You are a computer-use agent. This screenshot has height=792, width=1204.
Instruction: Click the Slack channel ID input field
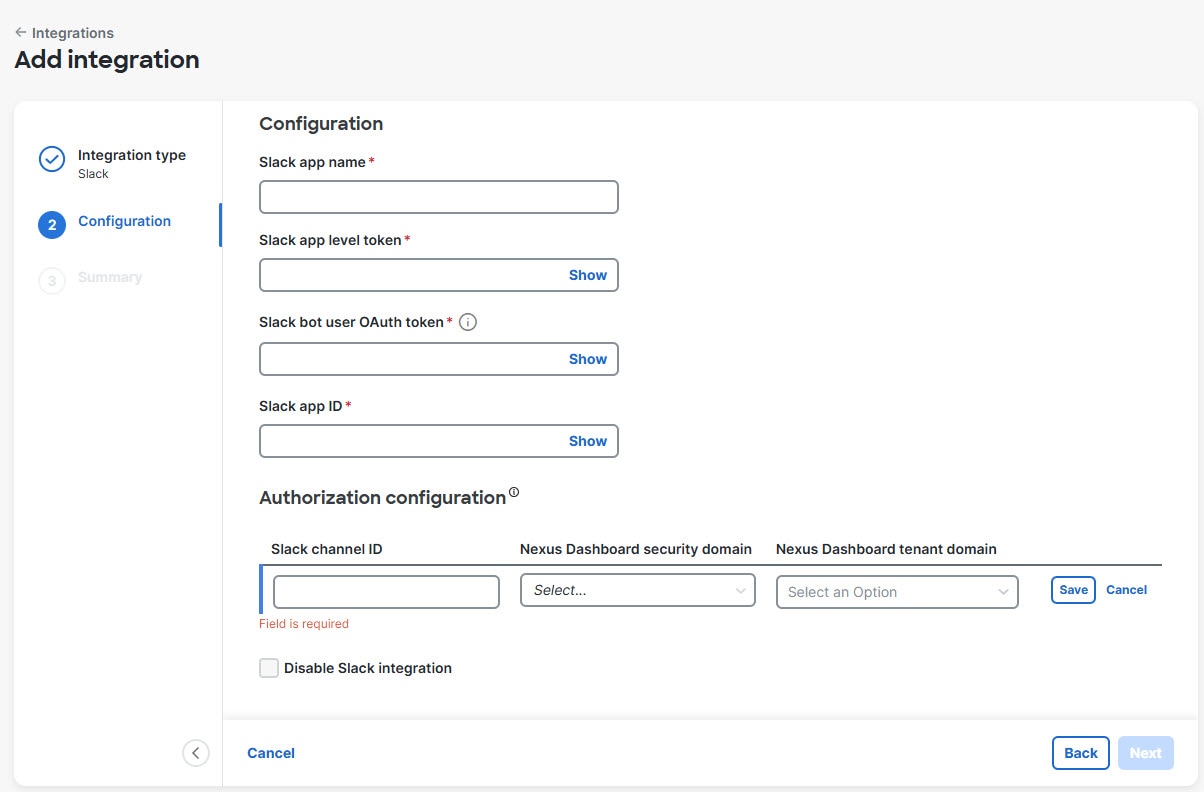click(385, 591)
